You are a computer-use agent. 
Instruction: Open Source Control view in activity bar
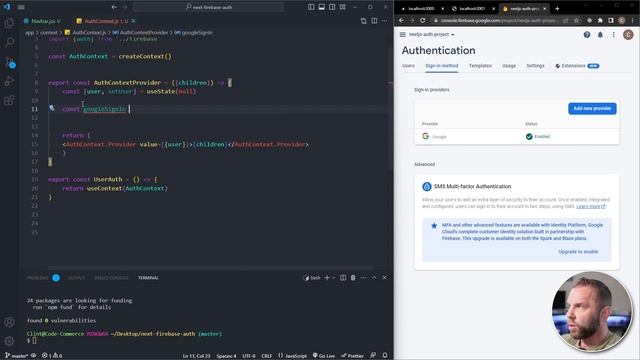[x=9, y=62]
